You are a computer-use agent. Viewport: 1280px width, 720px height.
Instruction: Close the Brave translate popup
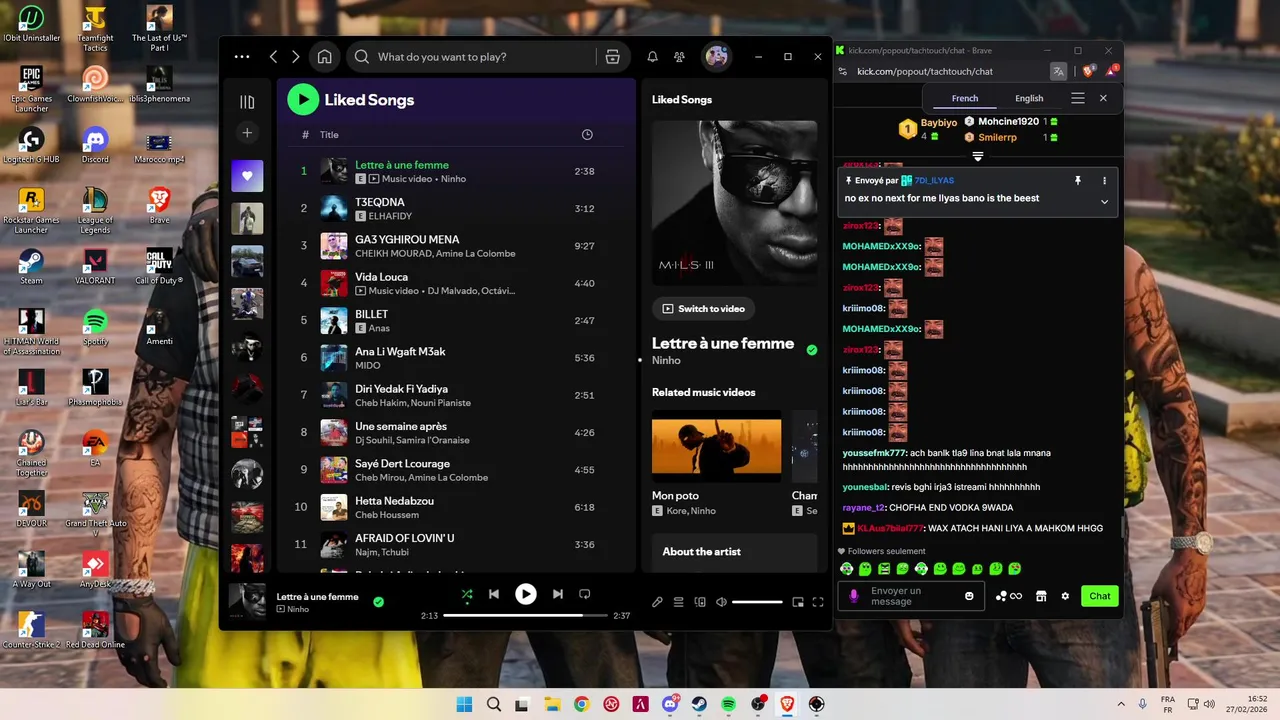tap(1103, 98)
